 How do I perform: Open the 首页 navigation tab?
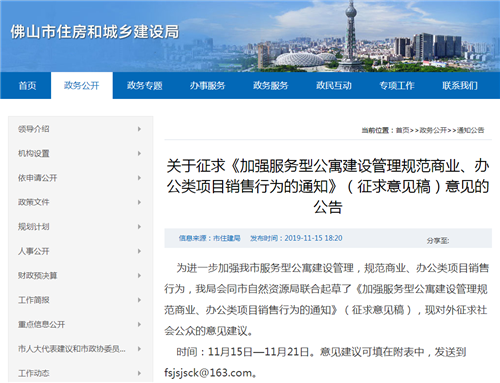coord(27,86)
